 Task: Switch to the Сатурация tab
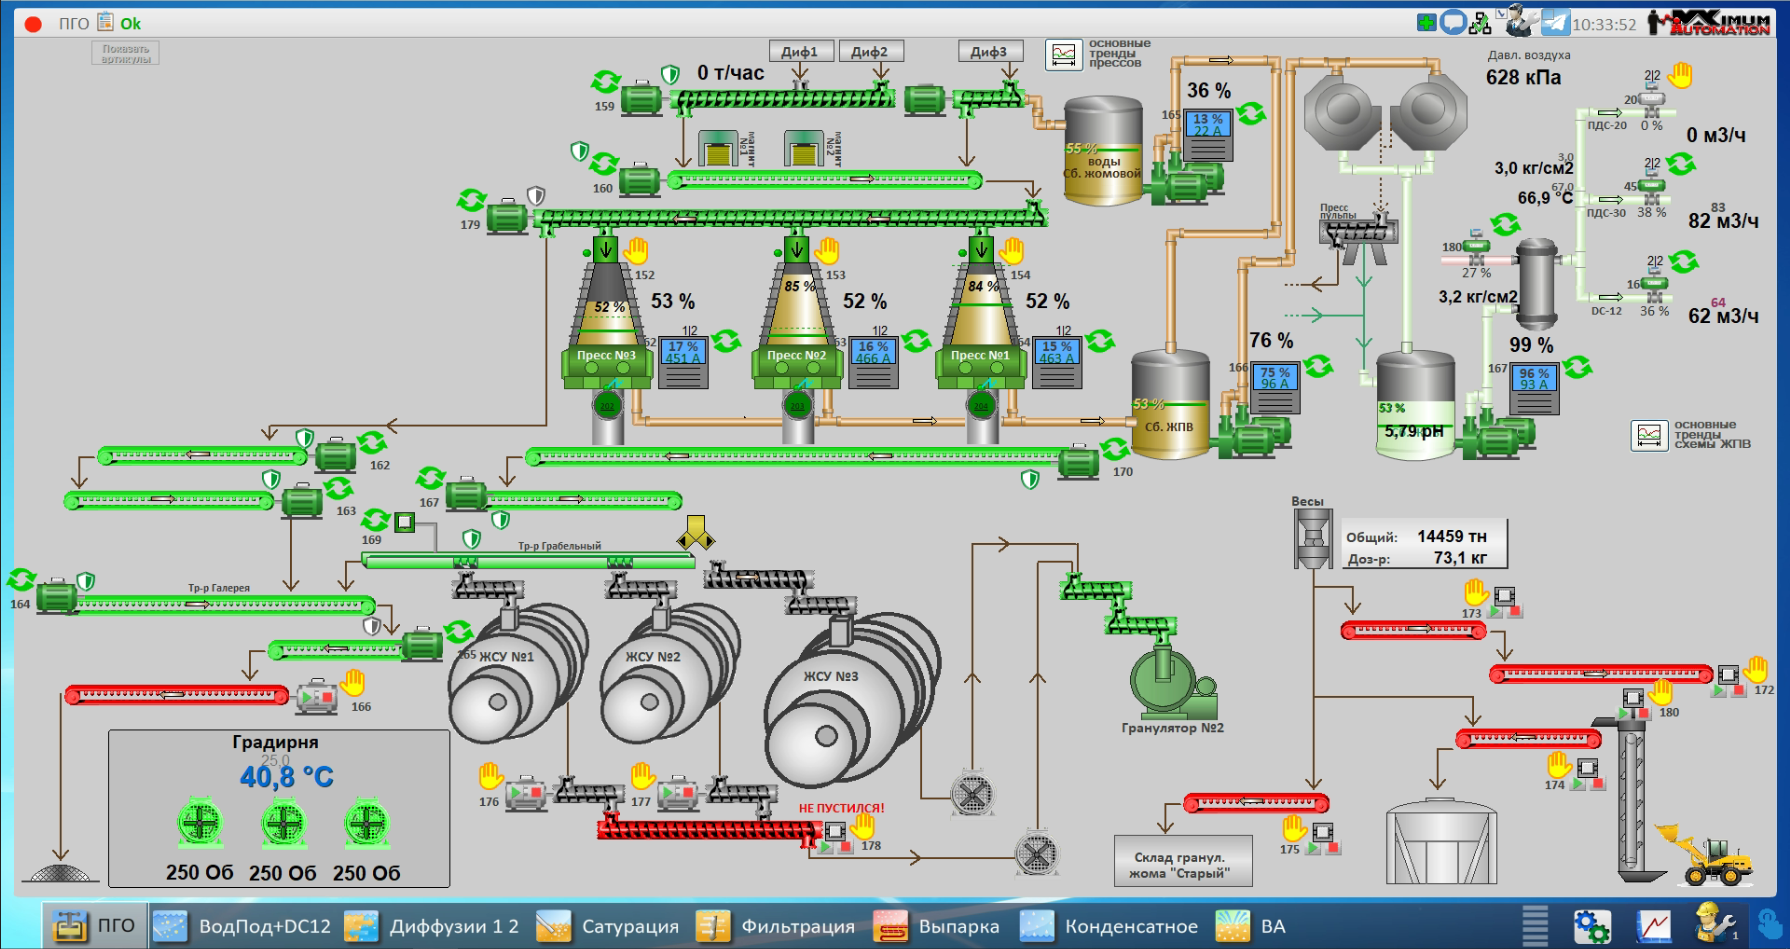pyautogui.click(x=607, y=926)
